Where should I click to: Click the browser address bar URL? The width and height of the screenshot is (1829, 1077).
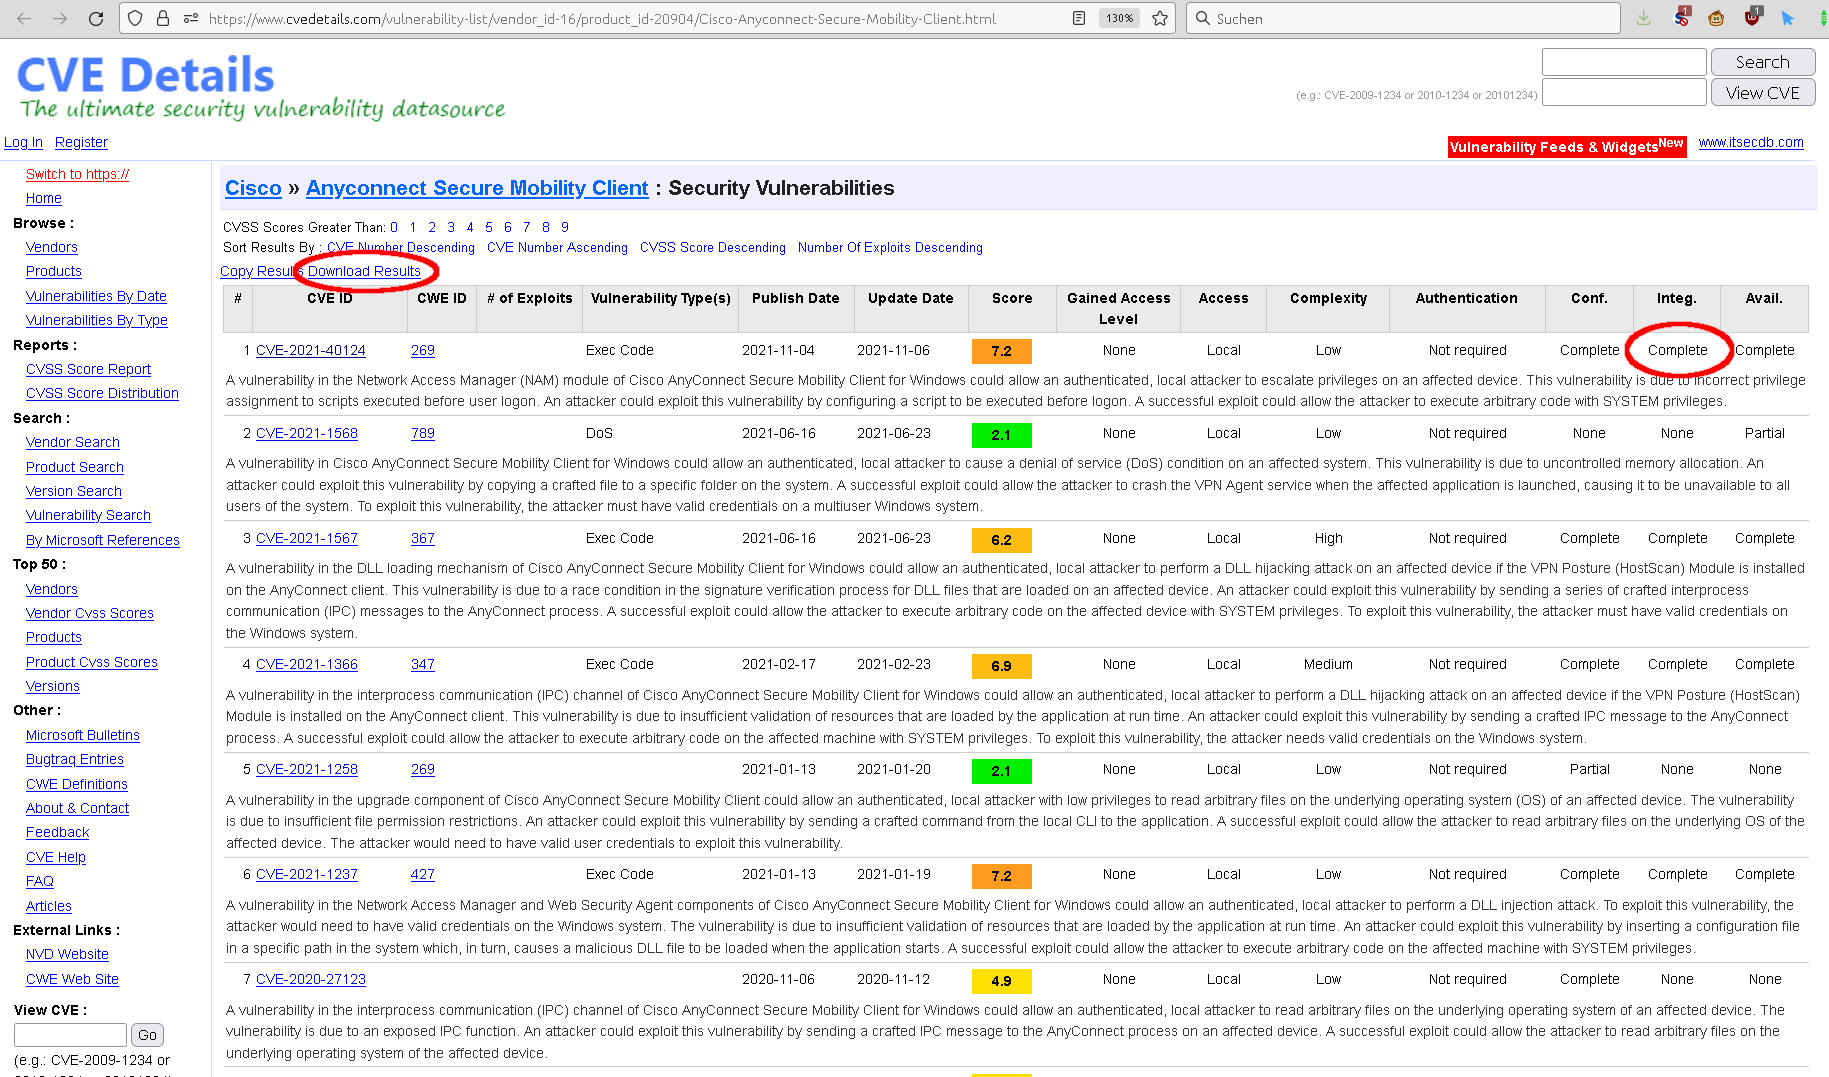tap(602, 18)
